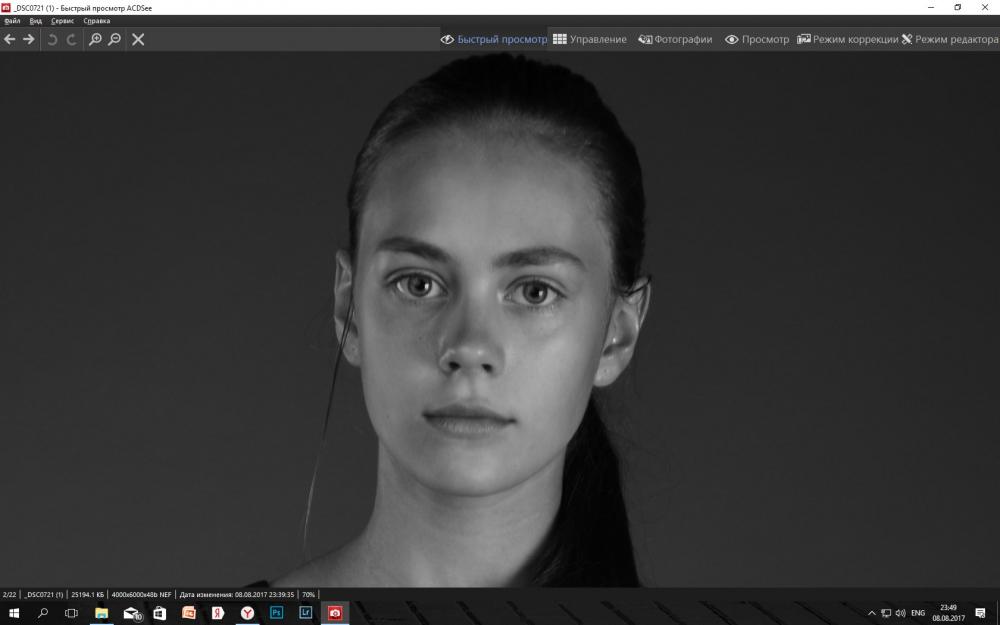Show hidden system tray icons
Viewport: 1000px width, 625px height.
pos(872,614)
